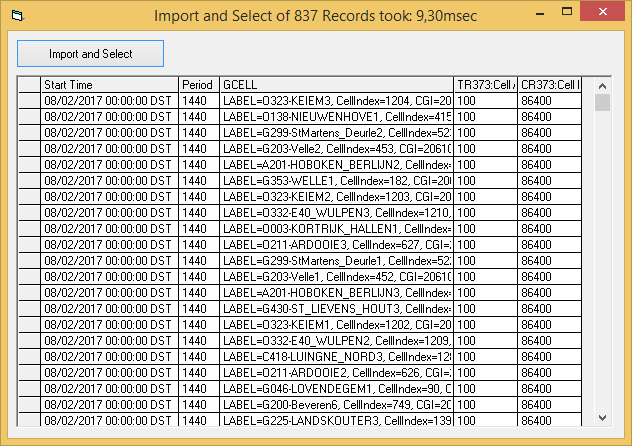Click the Period column header
Viewport: 632px width, 446px height.
(199, 85)
